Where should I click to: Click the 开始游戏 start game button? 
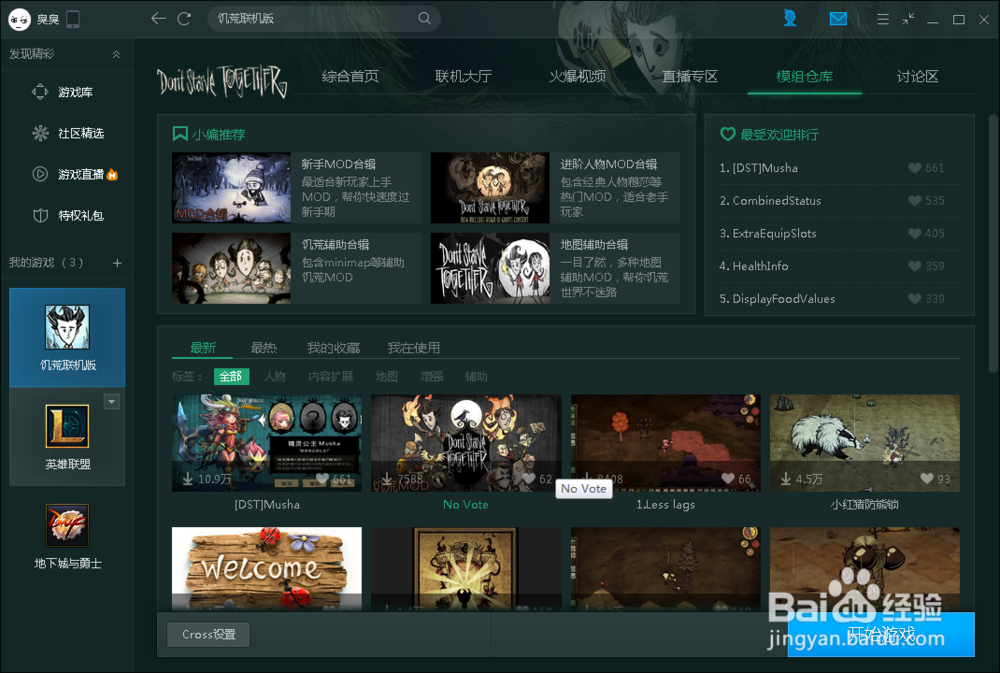pos(881,634)
